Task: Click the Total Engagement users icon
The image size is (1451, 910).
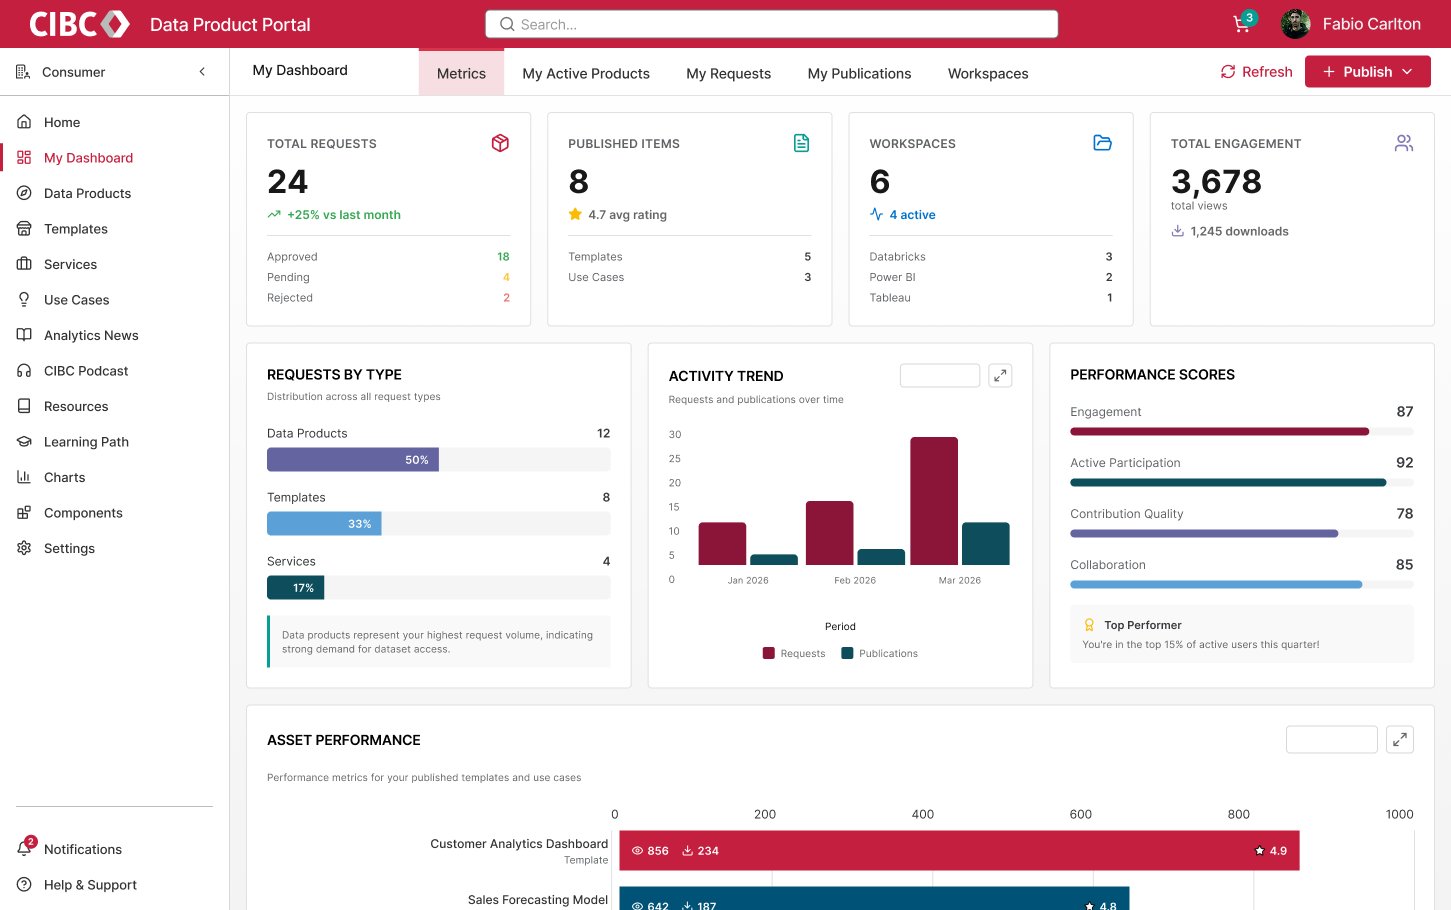Action: (x=1404, y=143)
